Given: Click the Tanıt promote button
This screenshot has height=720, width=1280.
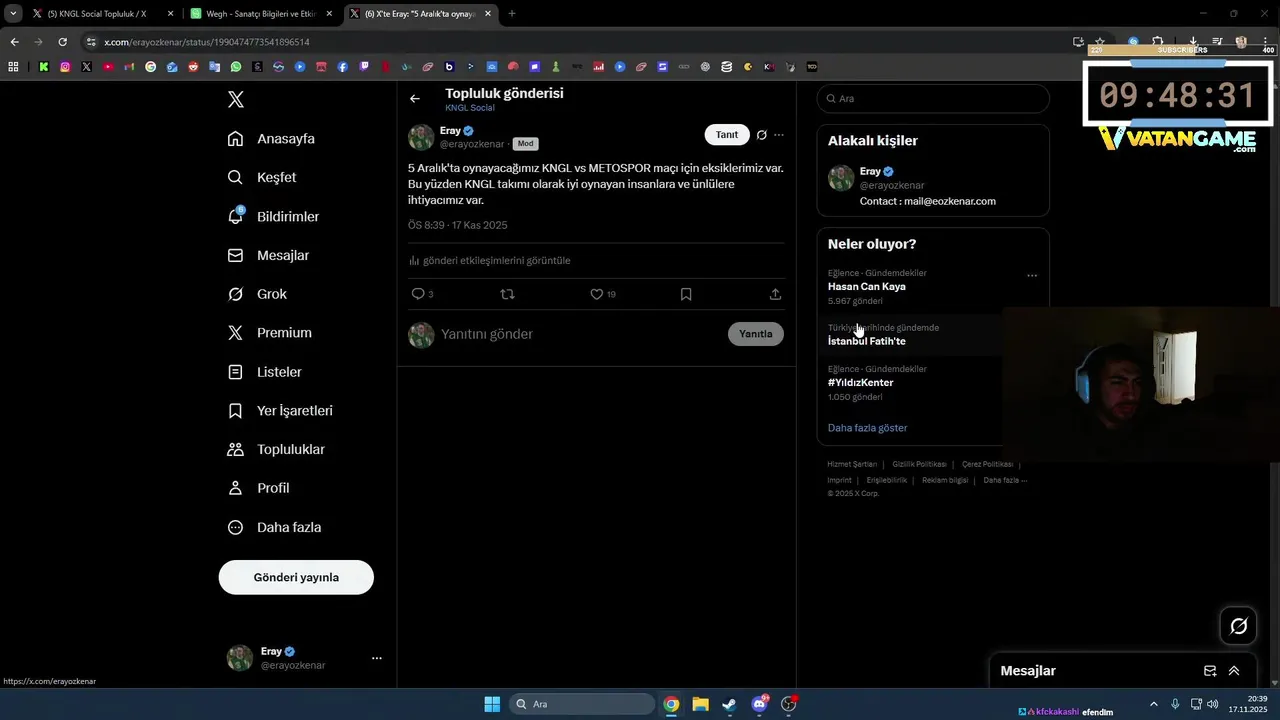Looking at the screenshot, I should tap(727, 135).
